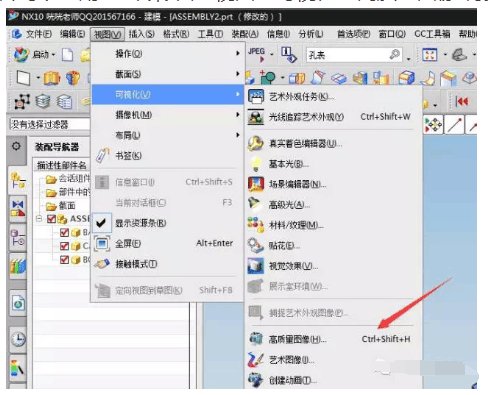Click the search magnifier in 孔表 field

pyautogui.click(x=395, y=54)
